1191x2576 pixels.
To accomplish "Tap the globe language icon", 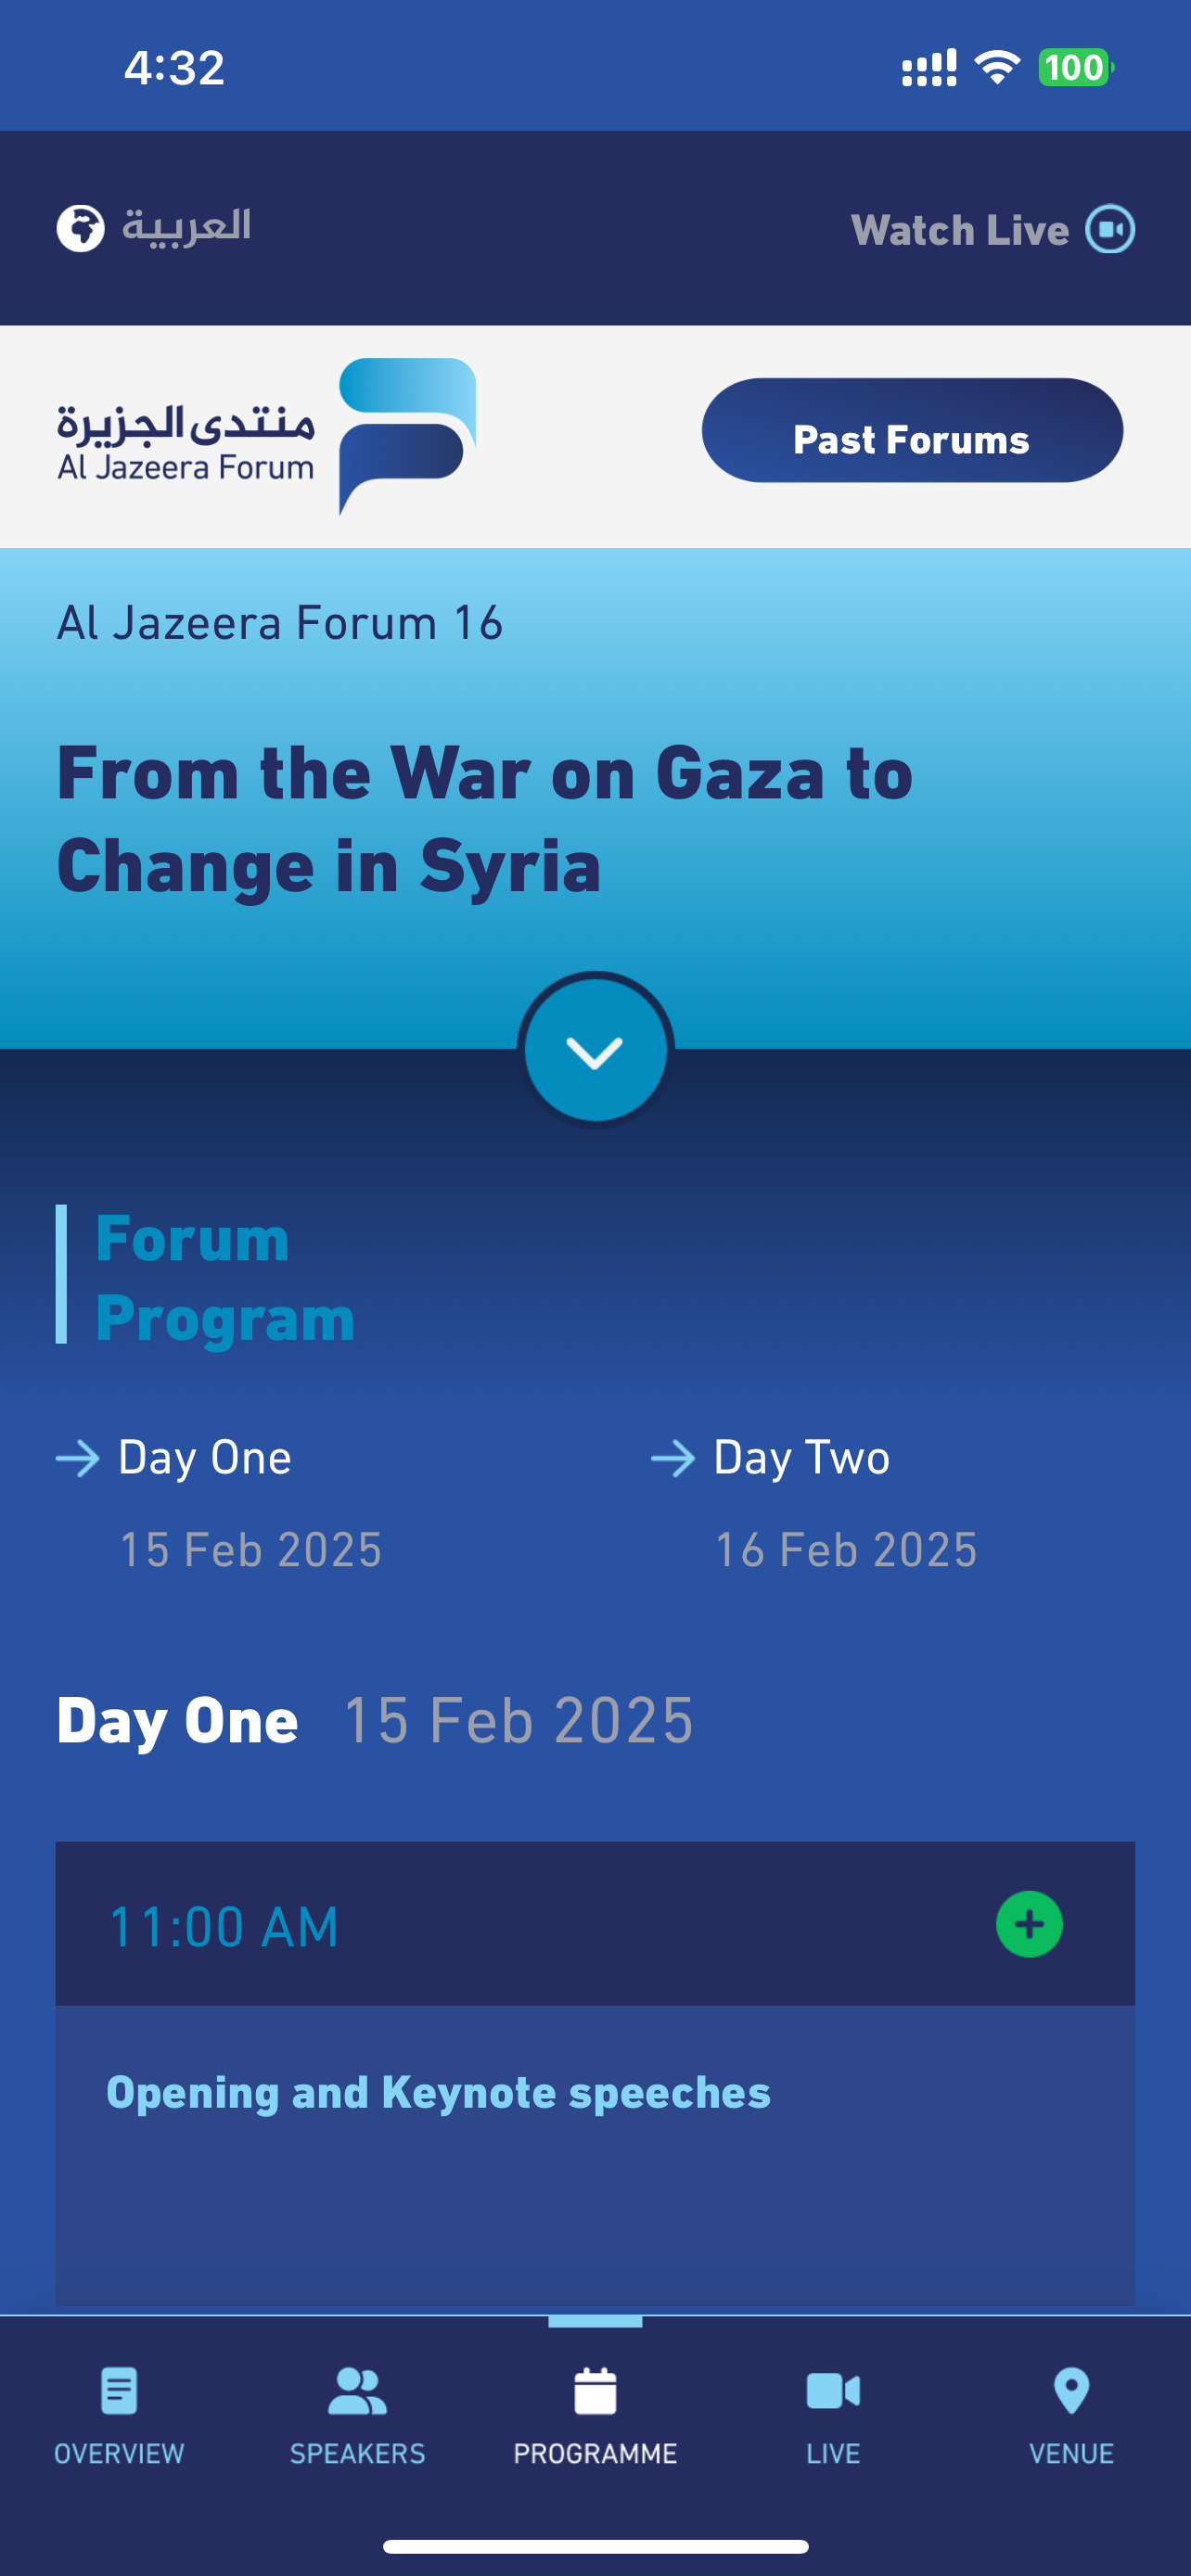I will click(x=80, y=229).
